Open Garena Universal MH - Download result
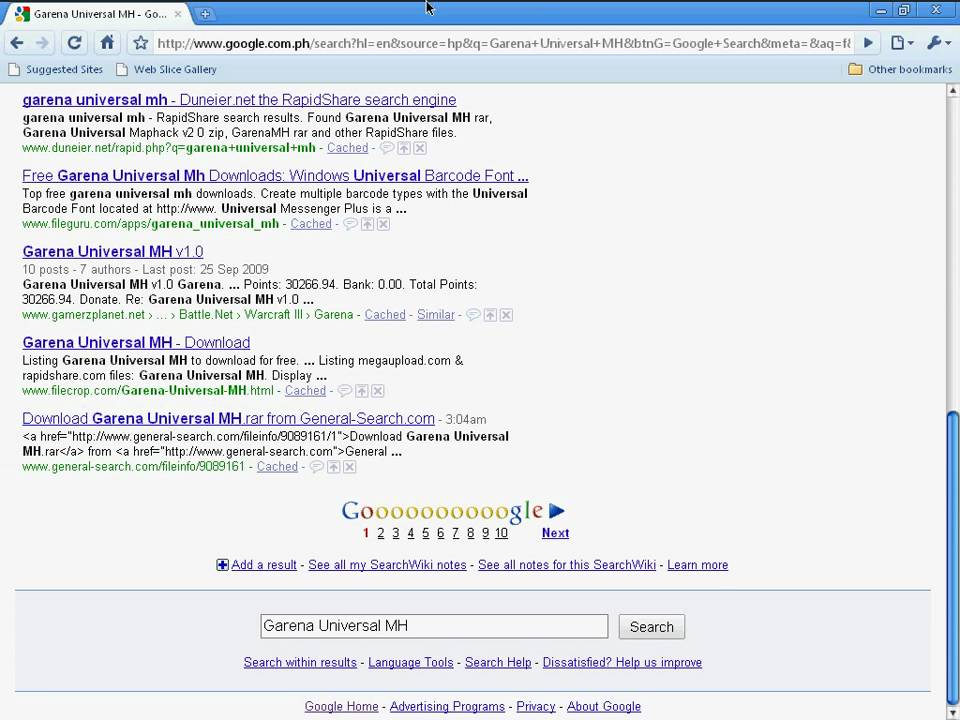Image resolution: width=960 pixels, height=720 pixels. tap(137, 343)
